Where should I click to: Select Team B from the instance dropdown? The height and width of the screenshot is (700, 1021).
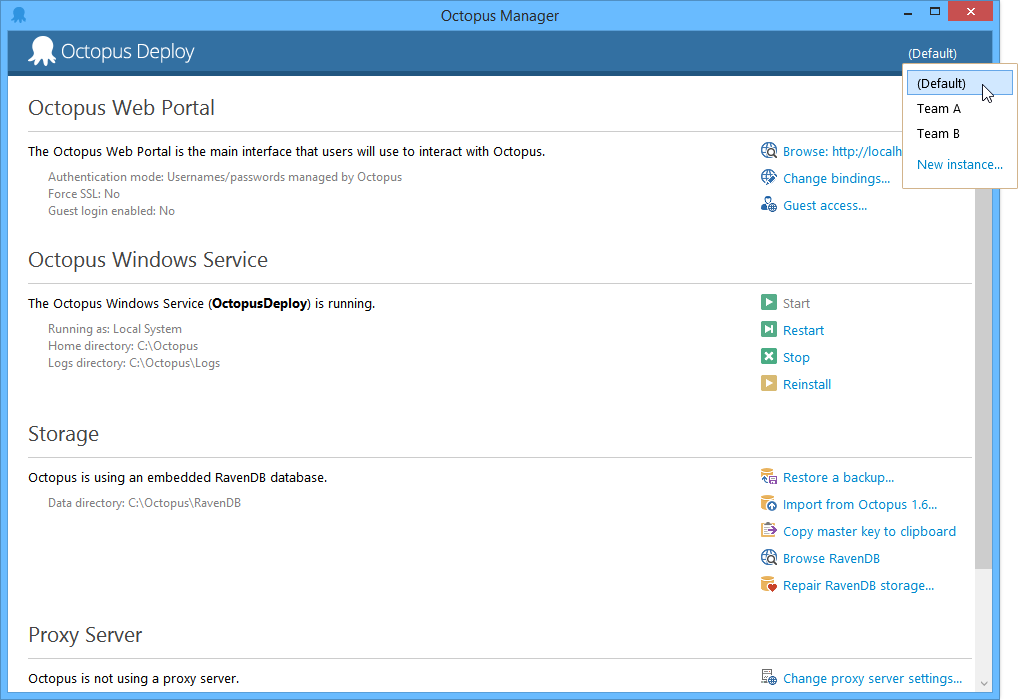click(938, 133)
